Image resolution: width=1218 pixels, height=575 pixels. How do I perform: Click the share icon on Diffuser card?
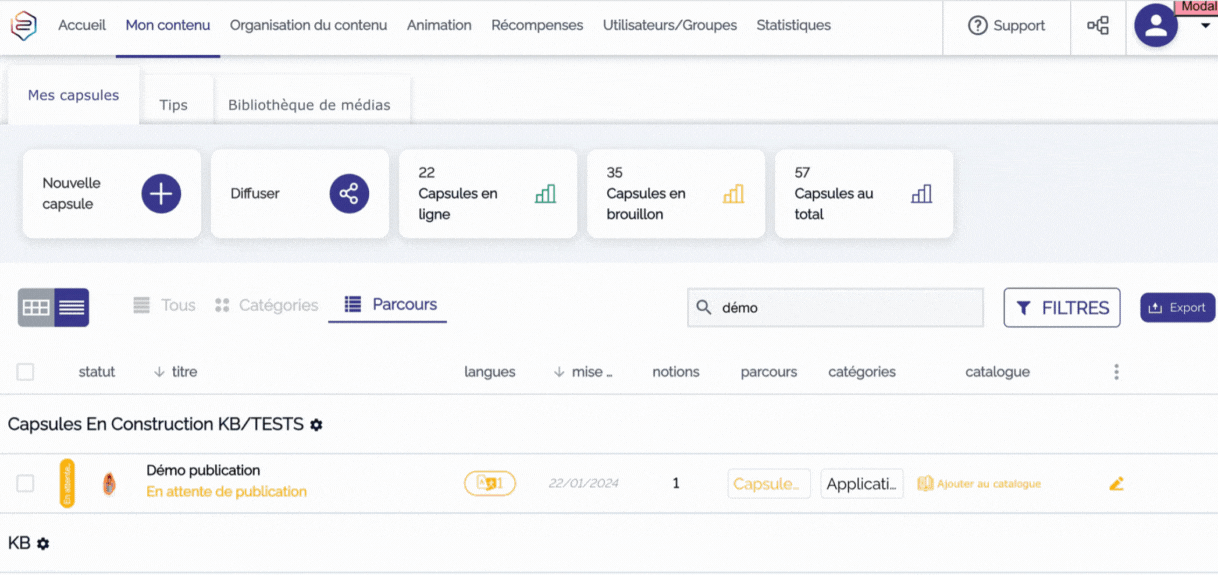[x=349, y=193]
